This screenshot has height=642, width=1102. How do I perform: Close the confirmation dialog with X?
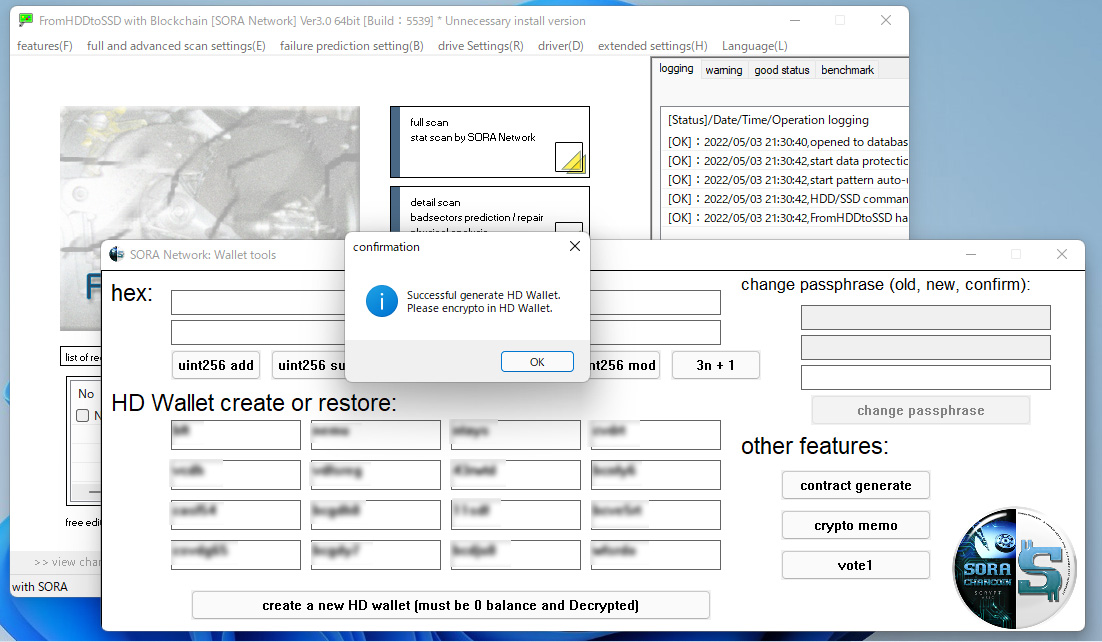tap(575, 246)
